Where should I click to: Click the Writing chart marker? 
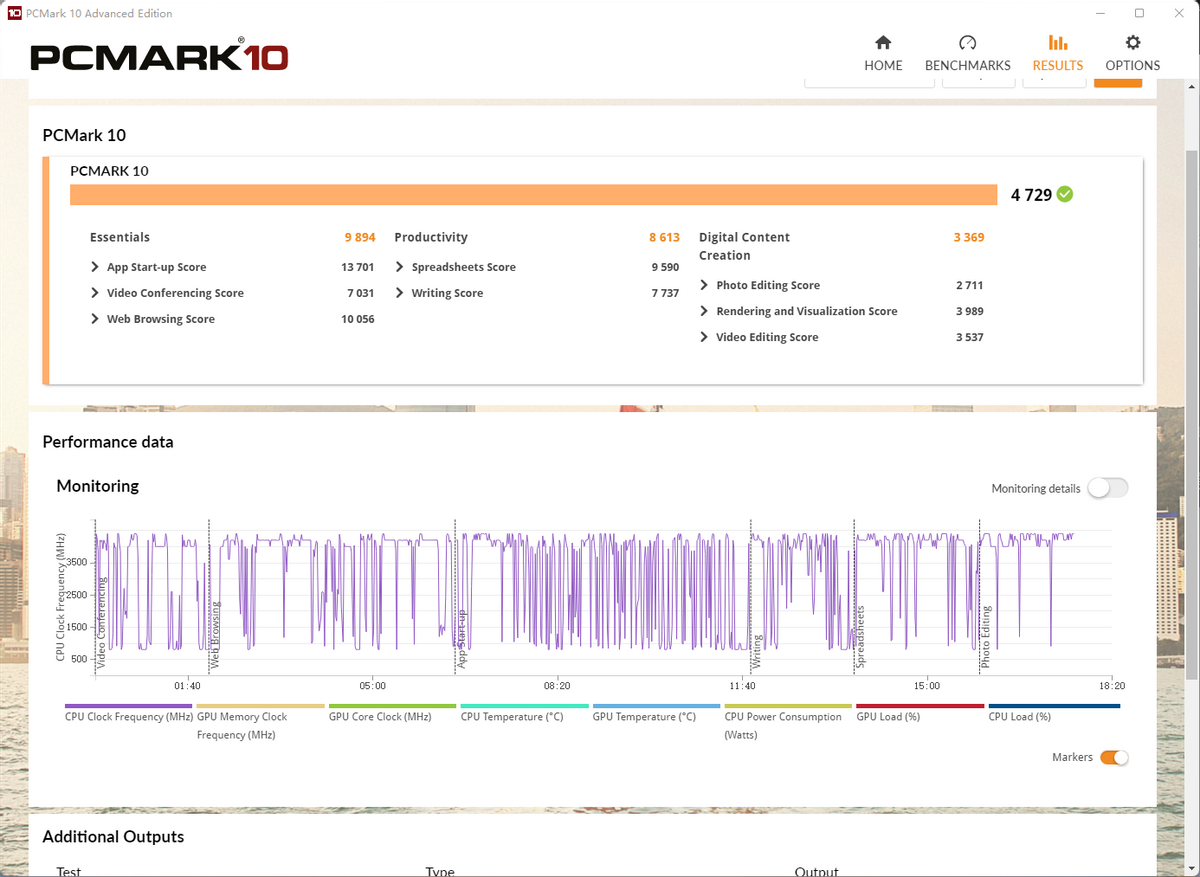(757, 651)
